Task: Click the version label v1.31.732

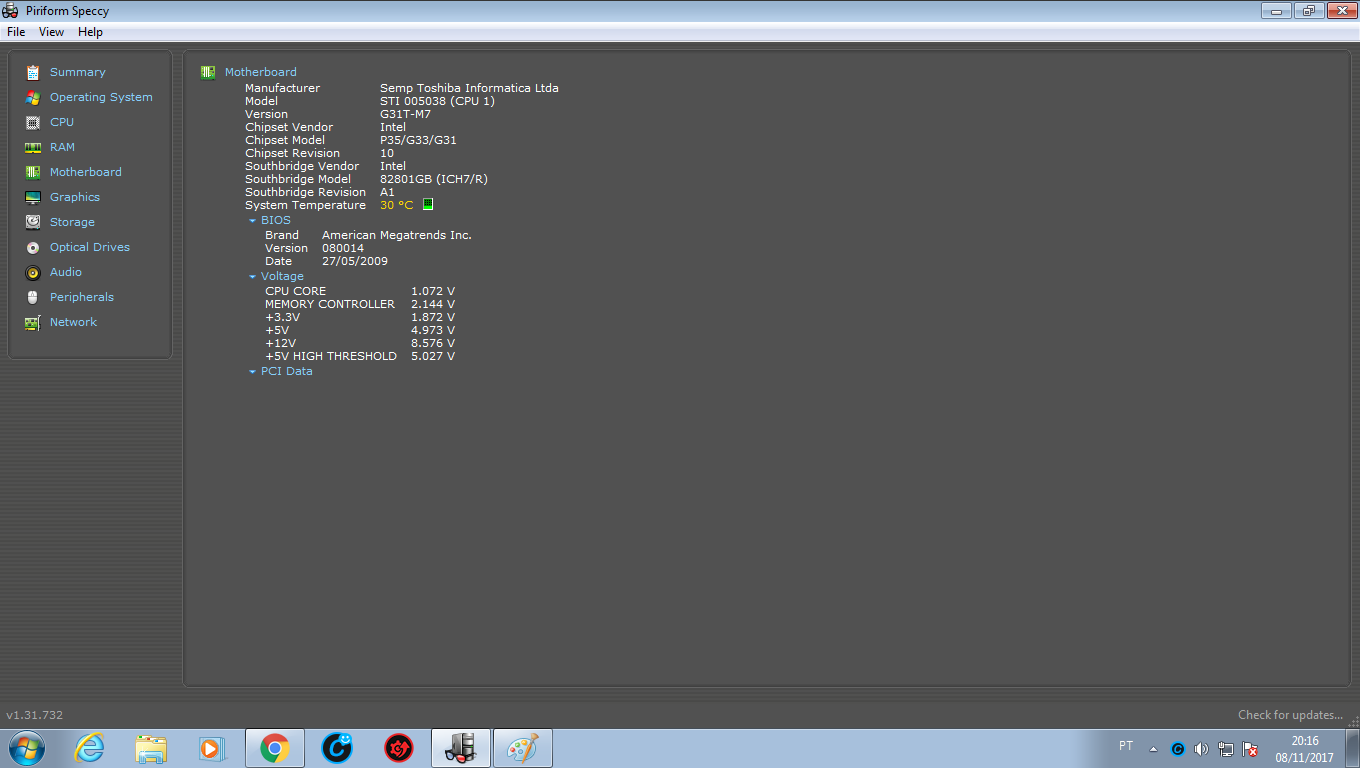Action: pos(35,715)
